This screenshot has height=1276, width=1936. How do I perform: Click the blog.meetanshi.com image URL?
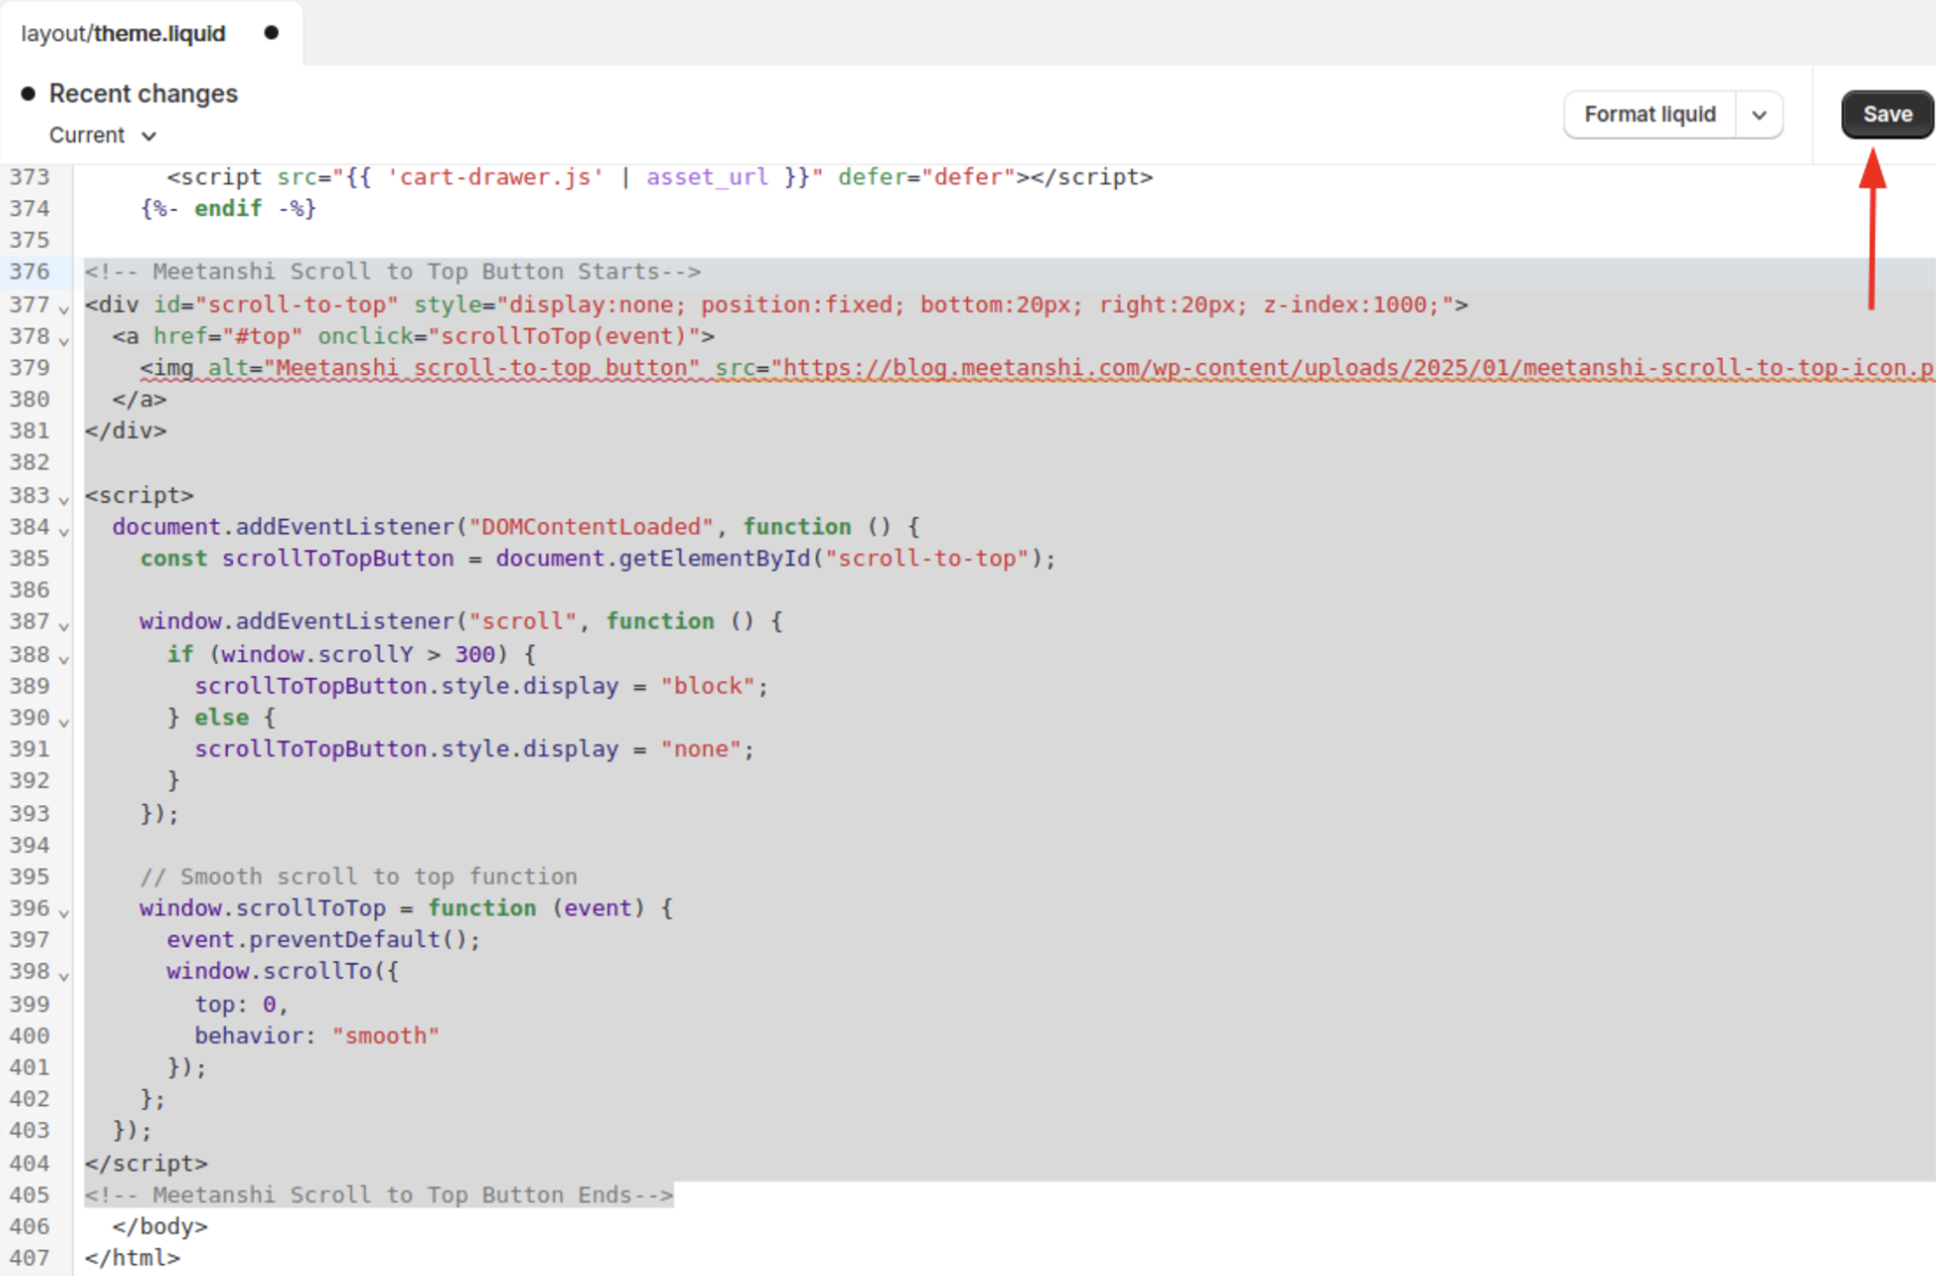coord(1353,368)
